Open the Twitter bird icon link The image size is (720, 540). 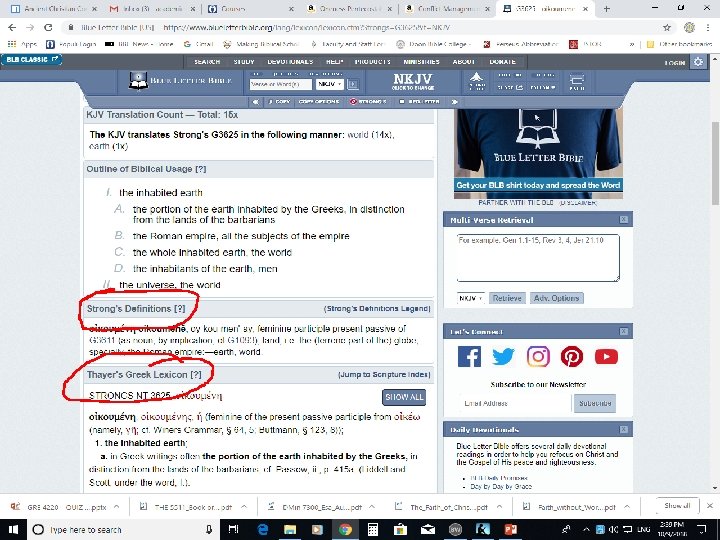click(503, 356)
